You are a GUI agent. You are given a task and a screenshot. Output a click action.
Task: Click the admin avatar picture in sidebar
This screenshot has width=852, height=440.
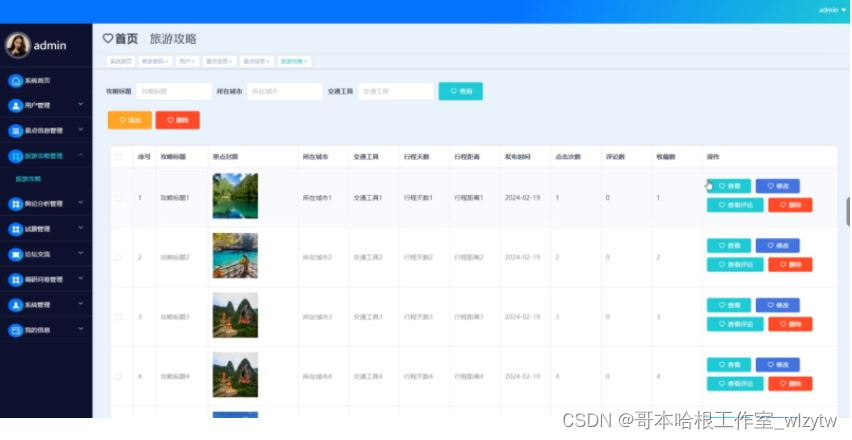pos(17,45)
